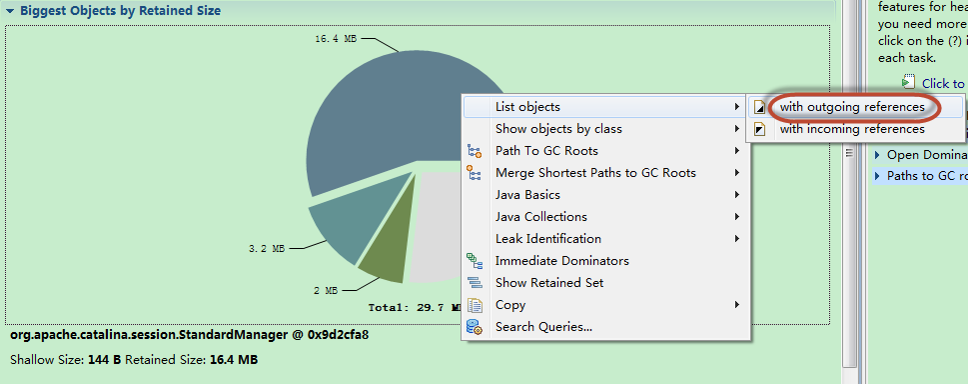
Task: Click the Path To GC Roots icon
Action: pos(474,151)
